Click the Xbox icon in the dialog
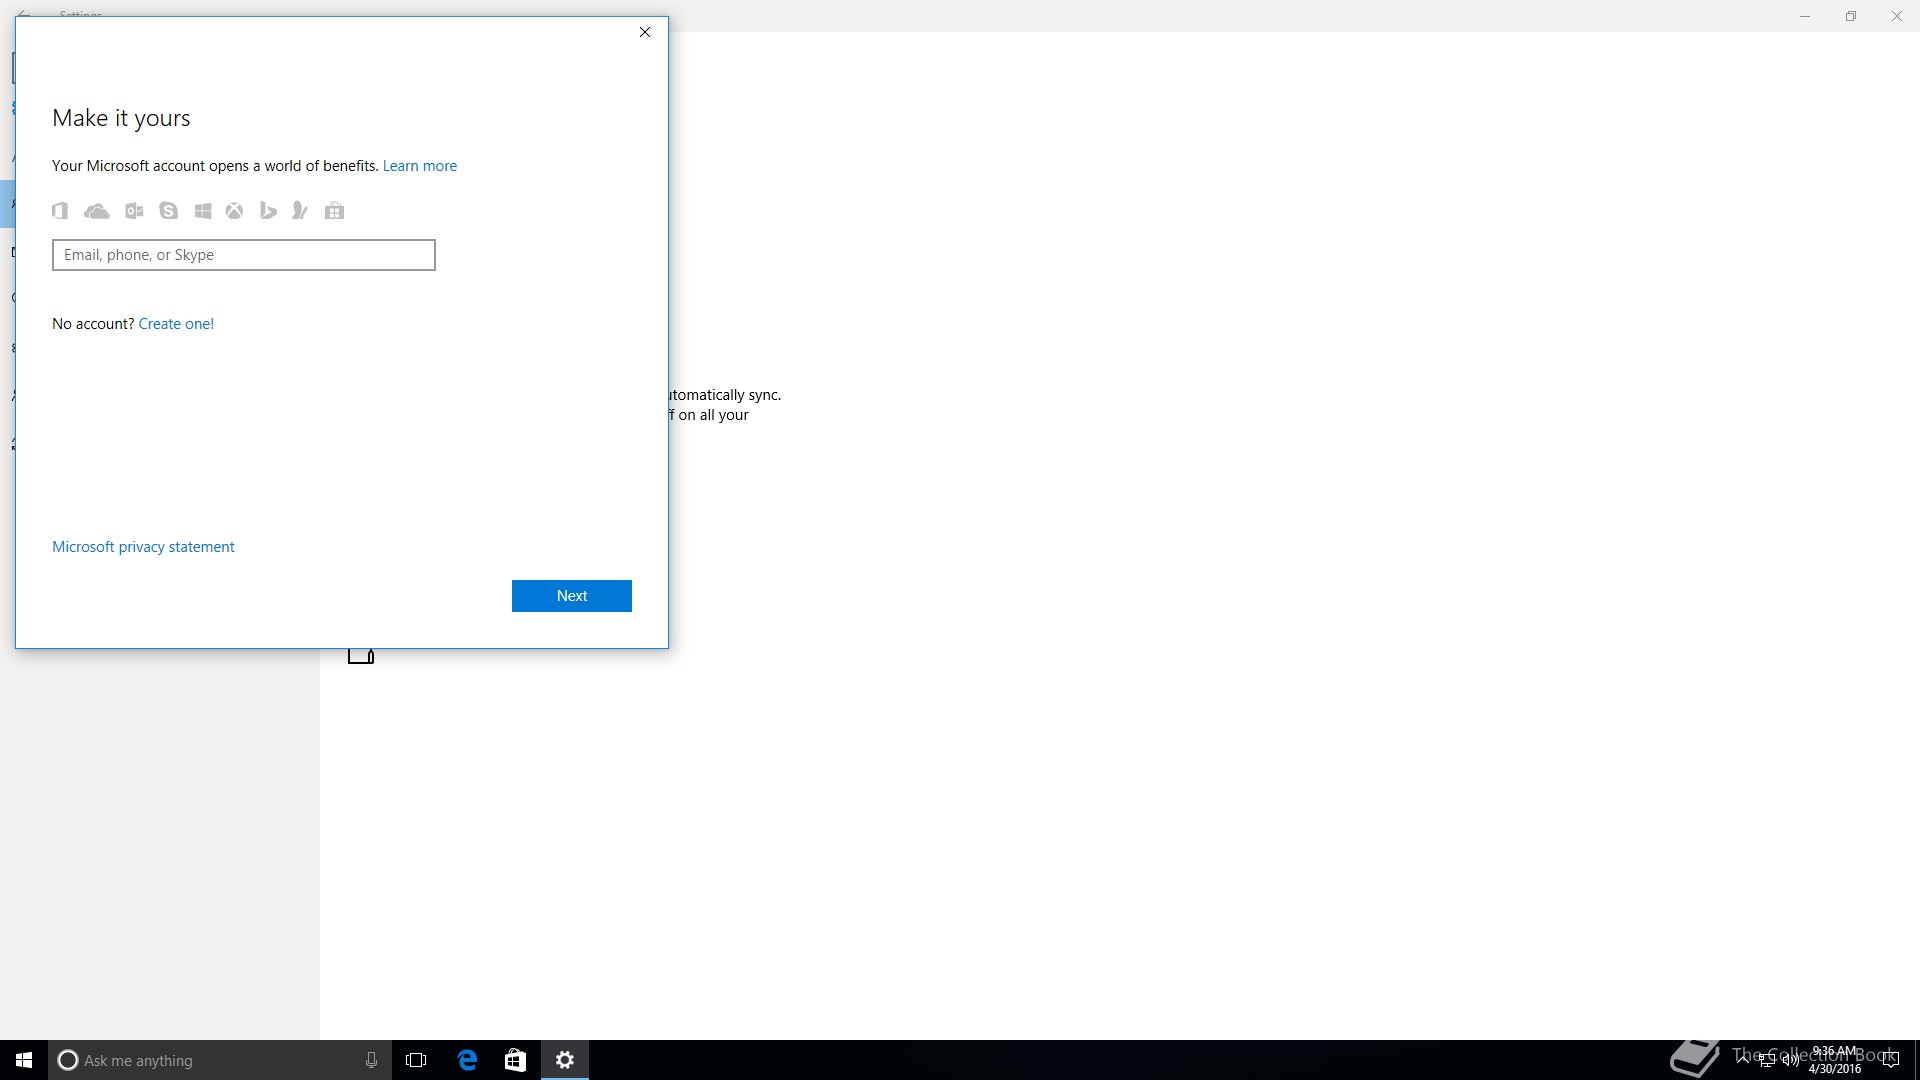 (234, 211)
